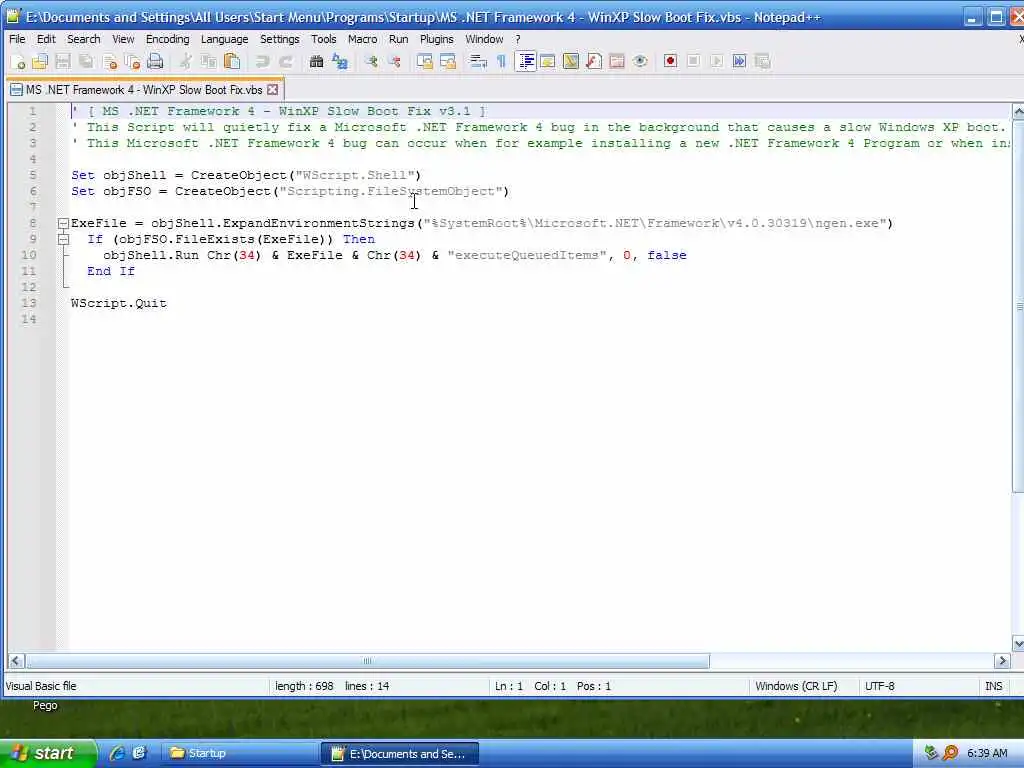Switch to Startup folder taskbar button
The image size is (1024, 768).
pyautogui.click(x=238, y=753)
